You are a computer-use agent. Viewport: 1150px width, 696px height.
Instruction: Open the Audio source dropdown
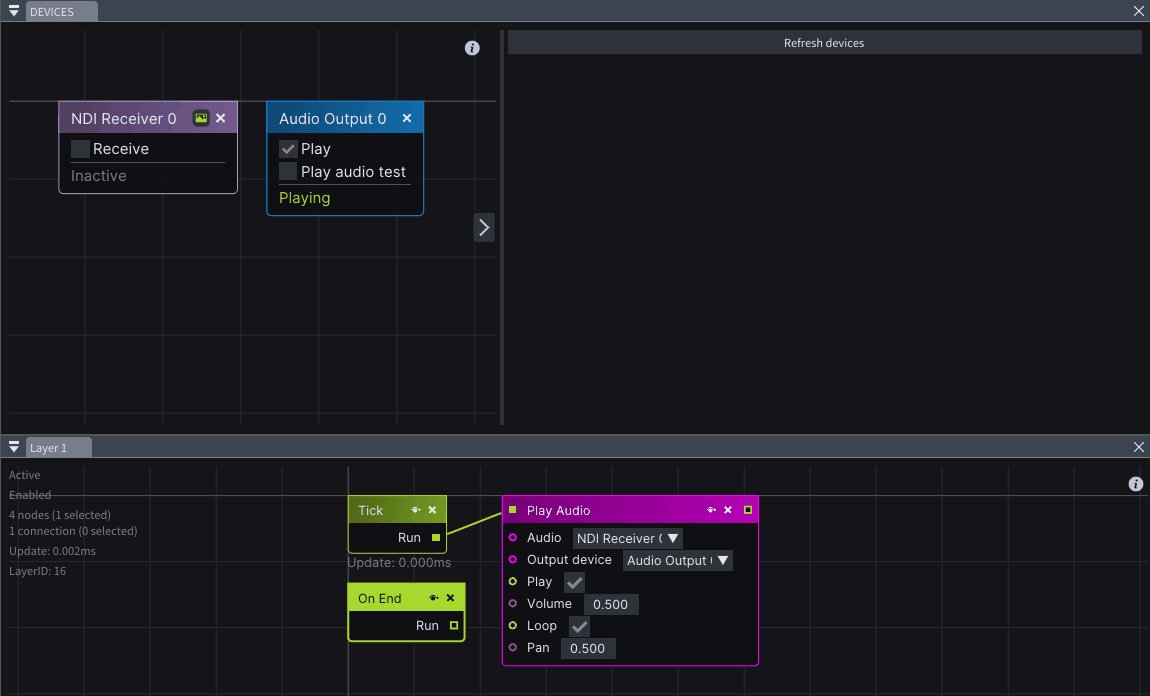click(628, 538)
